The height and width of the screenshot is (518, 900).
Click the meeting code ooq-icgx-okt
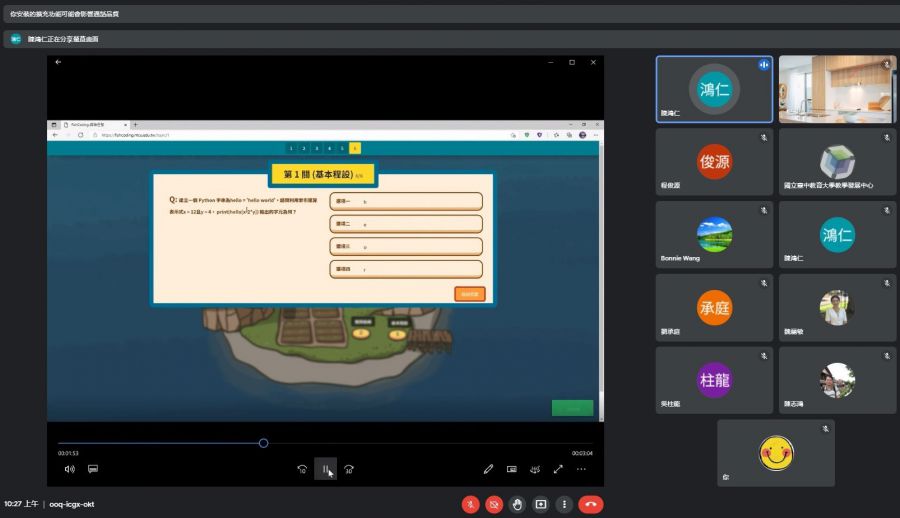click(x=72, y=504)
